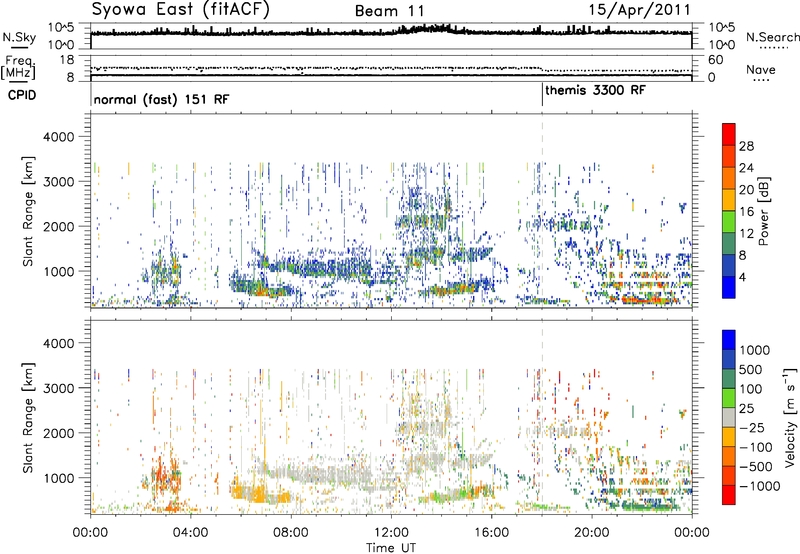This screenshot has height=554, width=800.
Task: Select the 'Freq. [MHz]' axis label
Action: [18, 68]
